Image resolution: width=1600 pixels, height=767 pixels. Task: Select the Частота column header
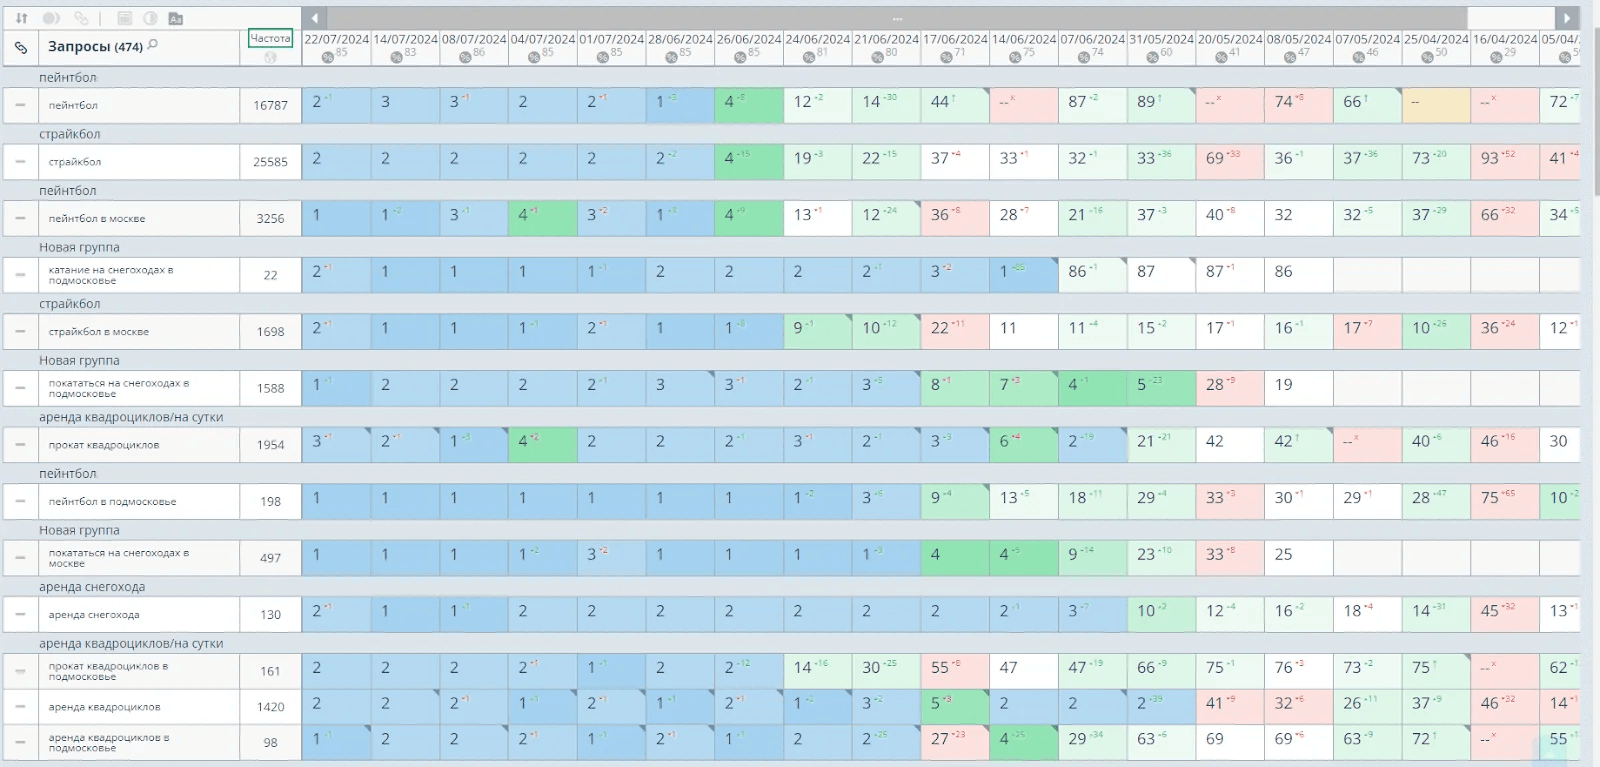(270, 38)
